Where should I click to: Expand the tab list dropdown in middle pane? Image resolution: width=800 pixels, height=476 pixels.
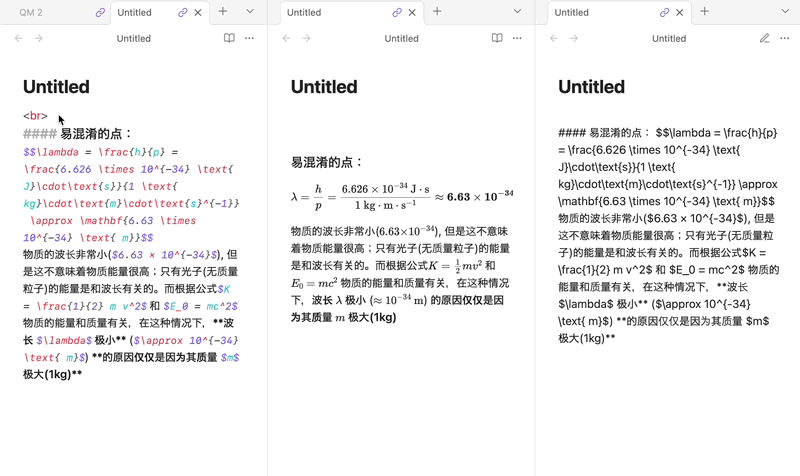(517, 12)
